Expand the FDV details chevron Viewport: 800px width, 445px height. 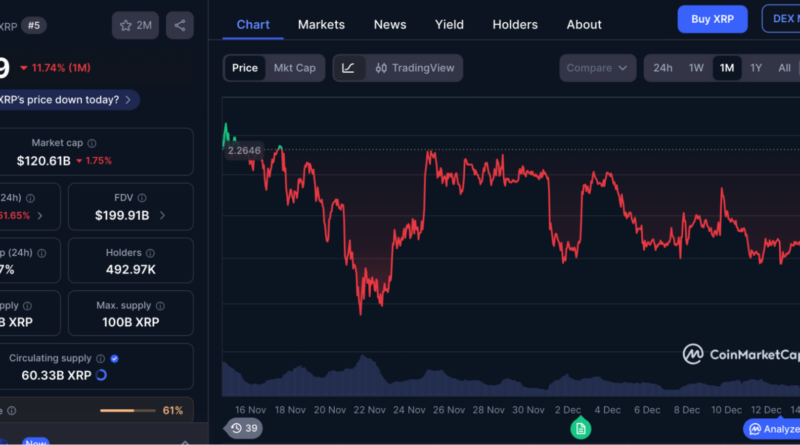pyautogui.click(x=162, y=215)
